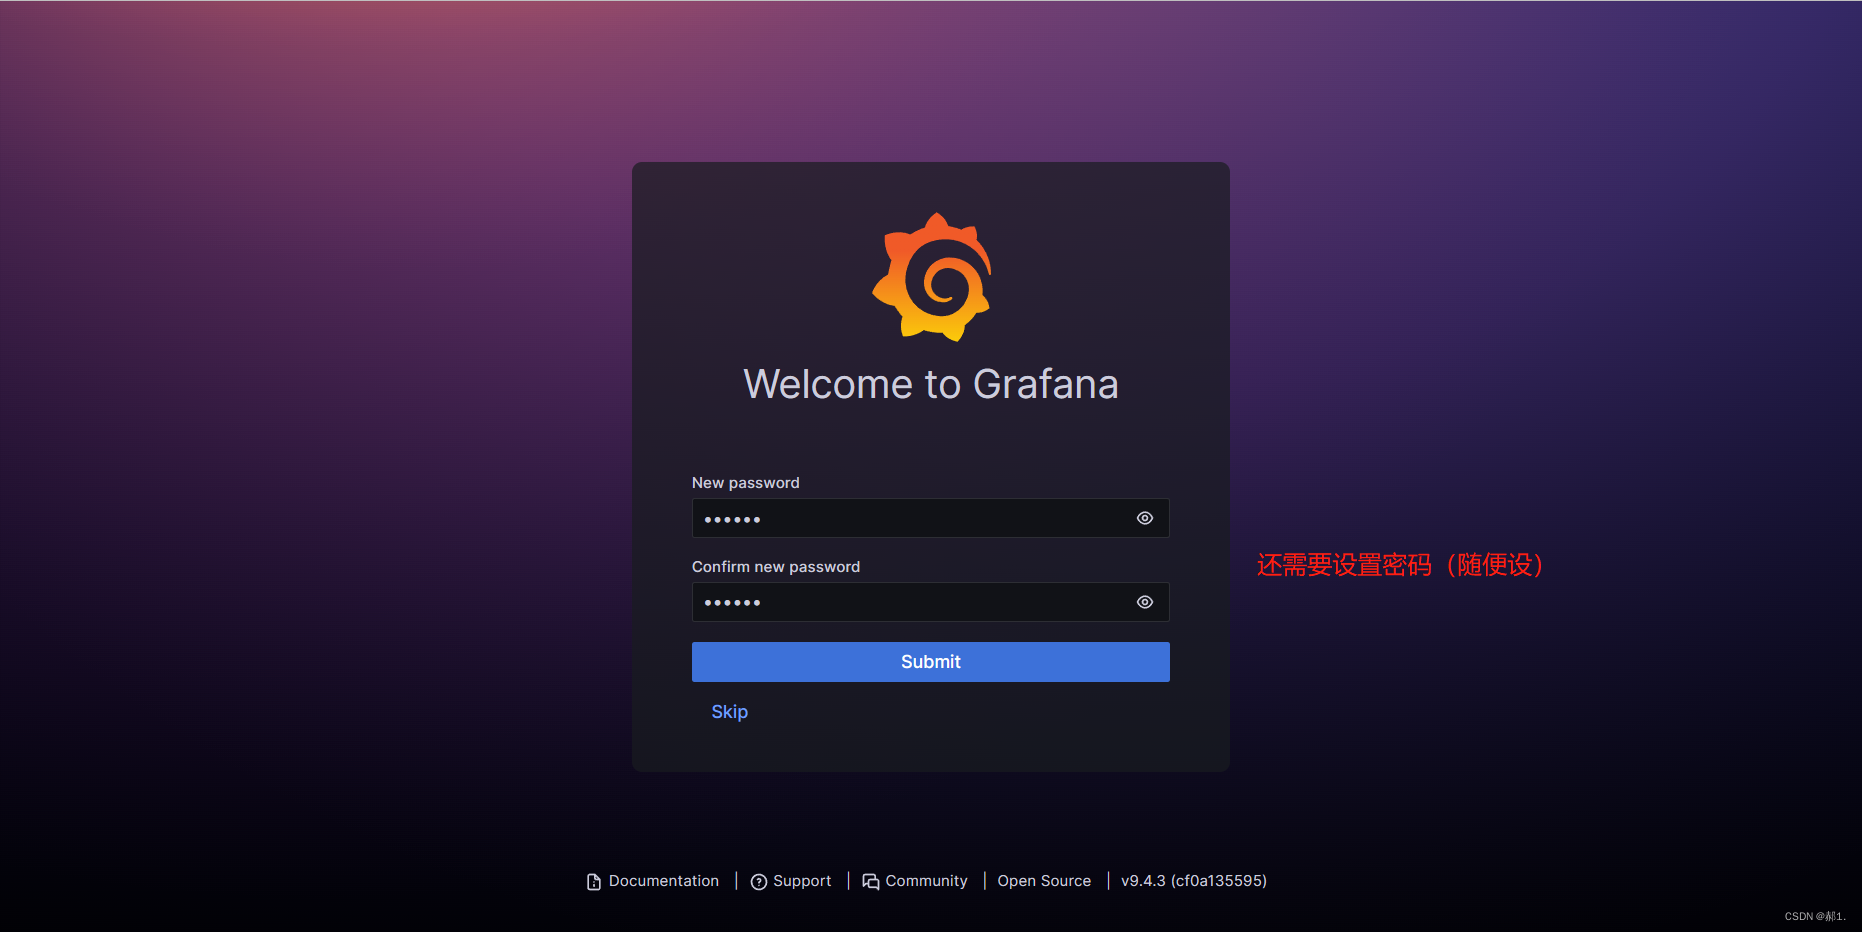
Task: Click the Confirm new password label
Action: 776,567
